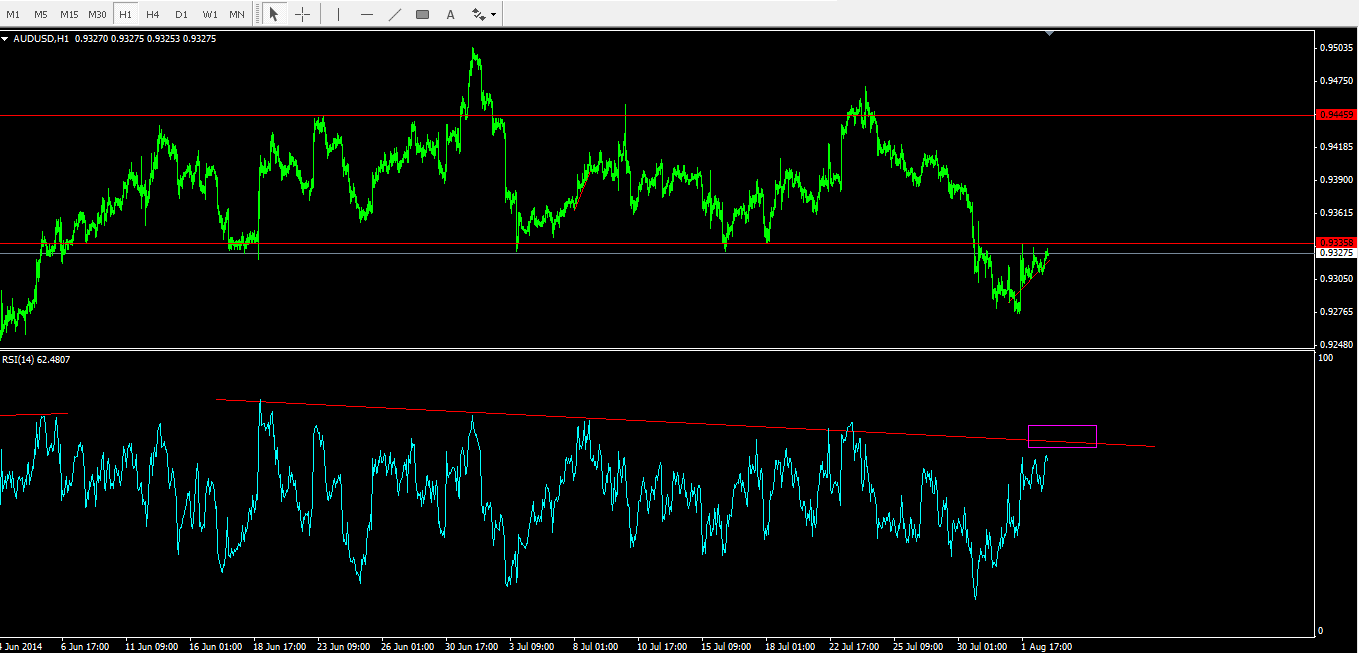Set the monthly MN timeframe

coord(237,14)
